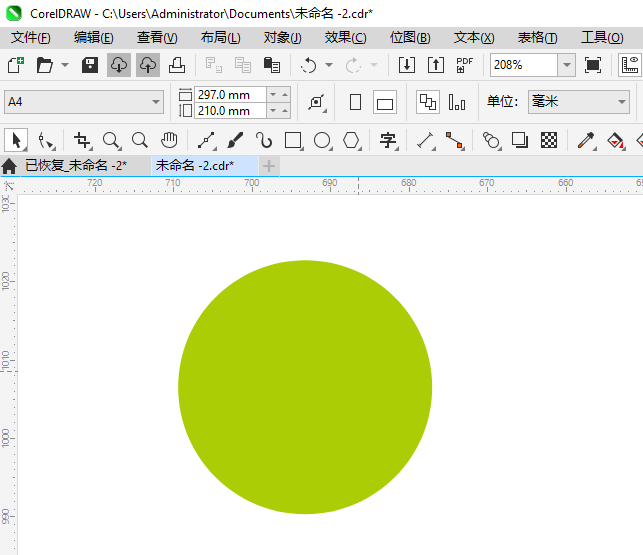Select the Ellipse tool
643x555 pixels.
click(x=322, y=140)
